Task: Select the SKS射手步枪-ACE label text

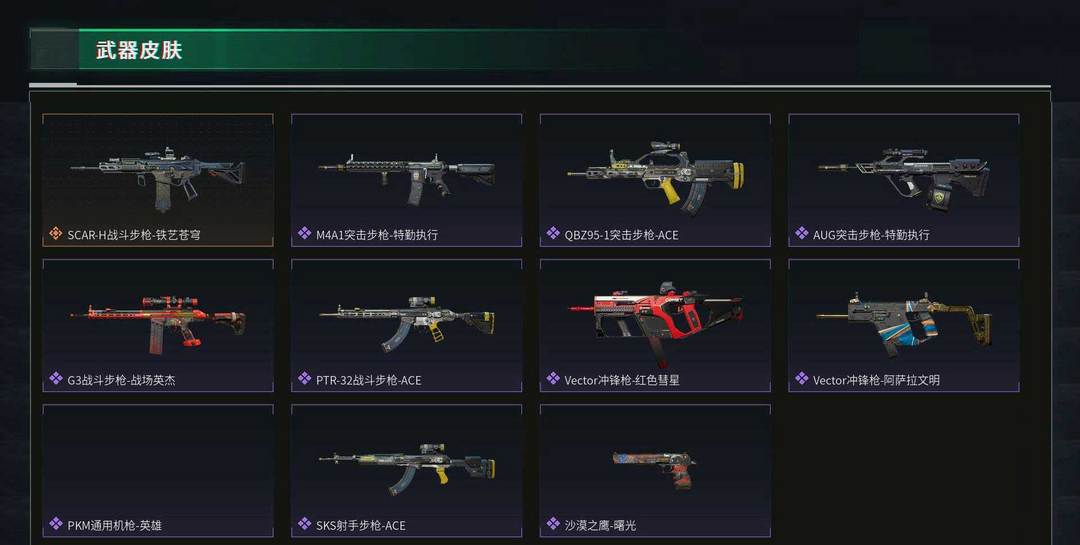Action: coord(361,525)
